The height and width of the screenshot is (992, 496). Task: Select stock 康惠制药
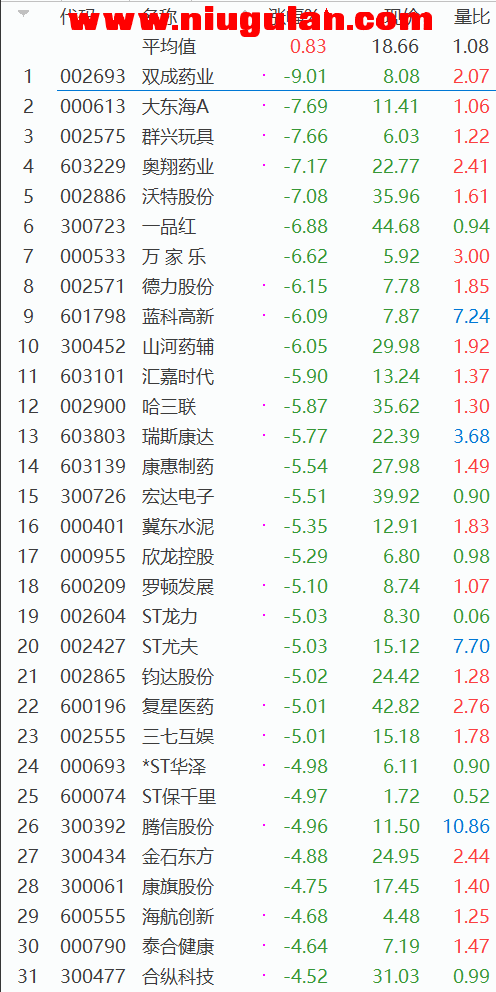coord(178,466)
